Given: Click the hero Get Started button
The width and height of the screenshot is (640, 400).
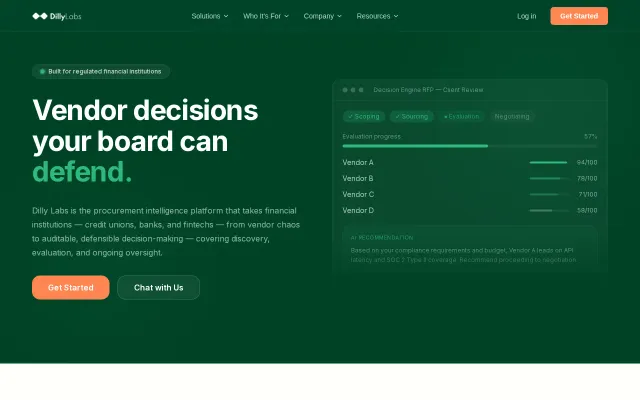Looking at the screenshot, I should tap(71, 287).
